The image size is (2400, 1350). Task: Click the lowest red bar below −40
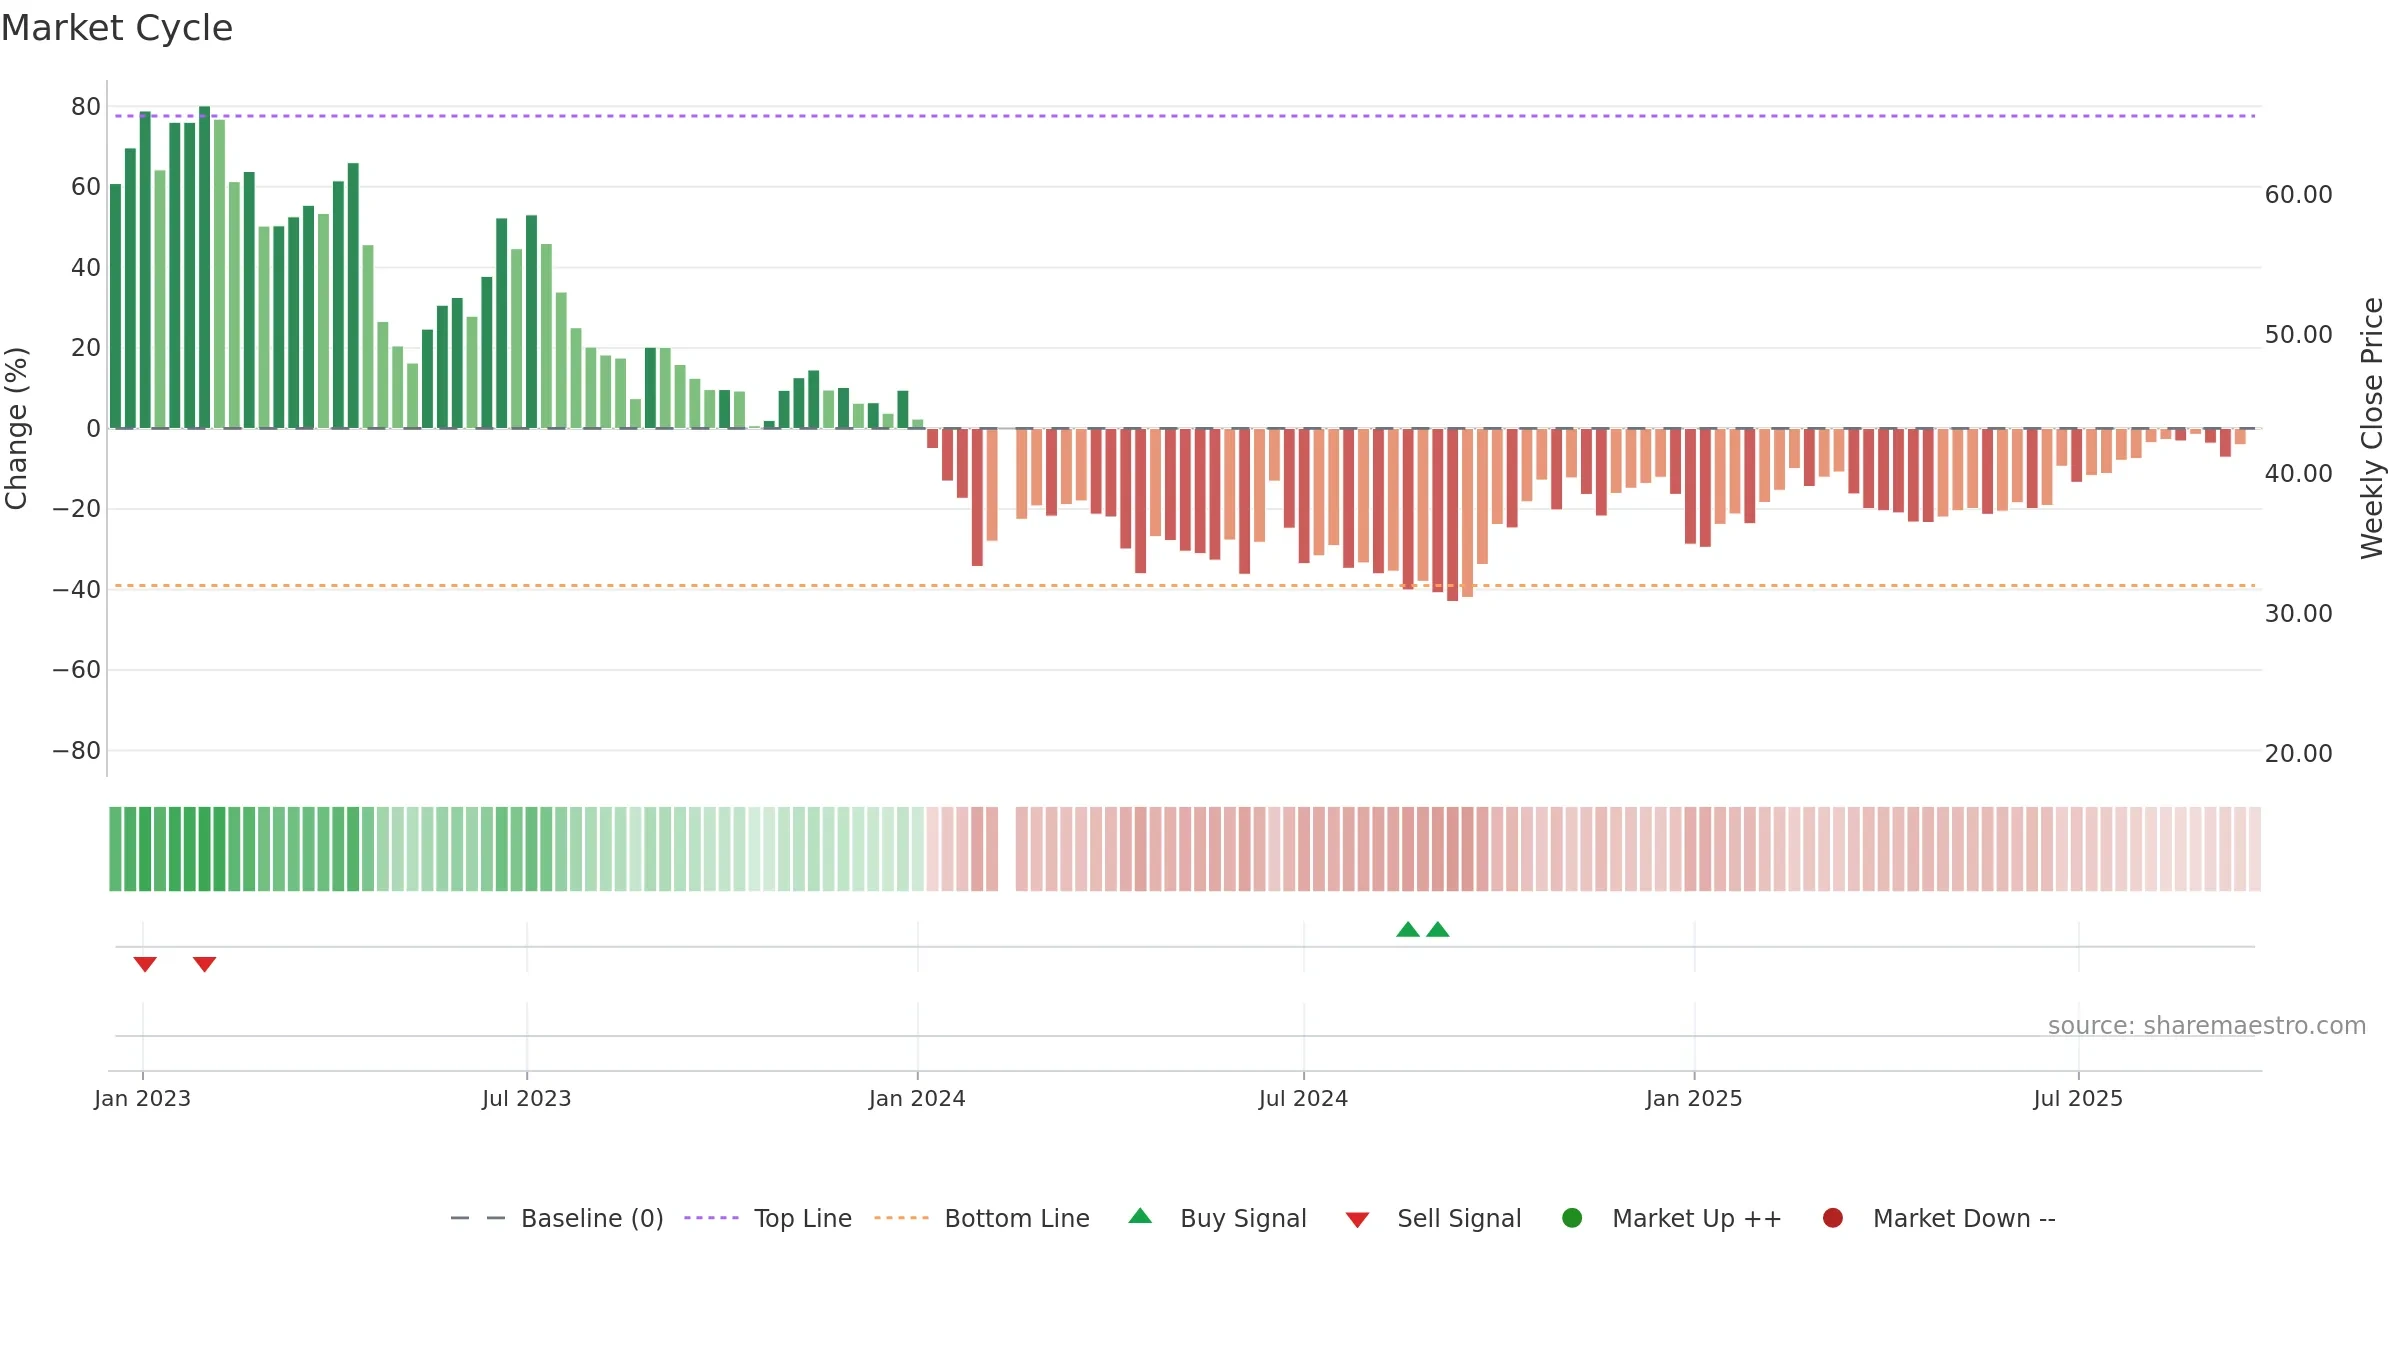[x=1452, y=514]
